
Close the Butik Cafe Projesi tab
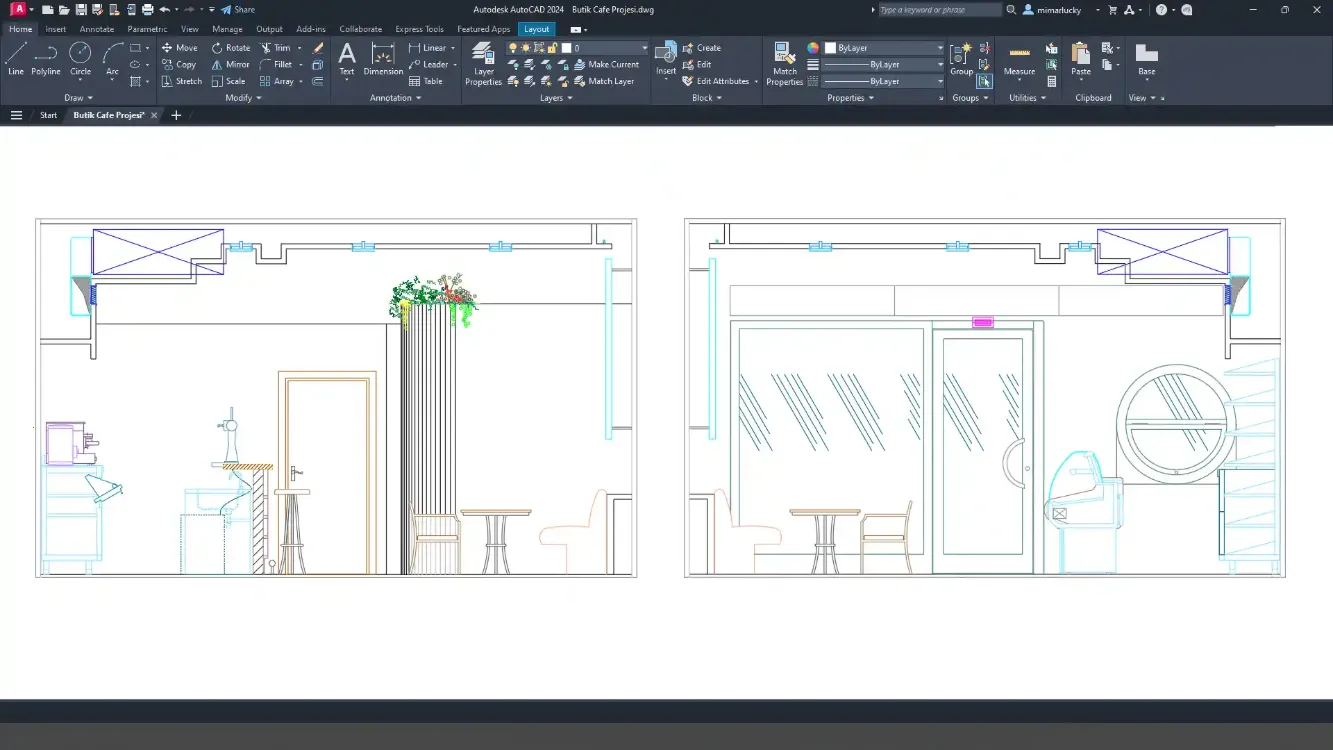[x=155, y=115]
